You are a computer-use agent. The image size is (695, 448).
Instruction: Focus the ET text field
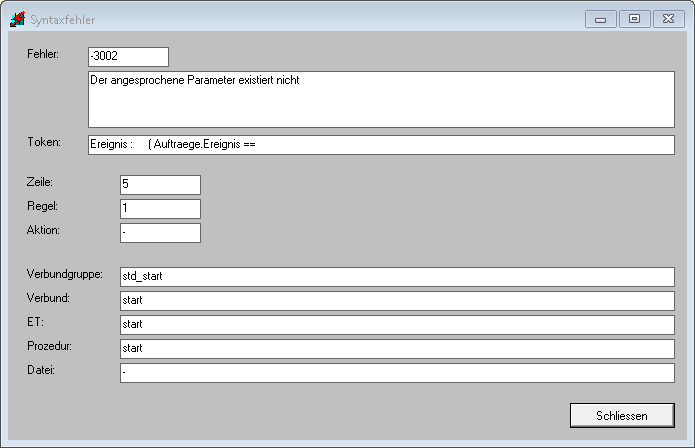coord(396,325)
